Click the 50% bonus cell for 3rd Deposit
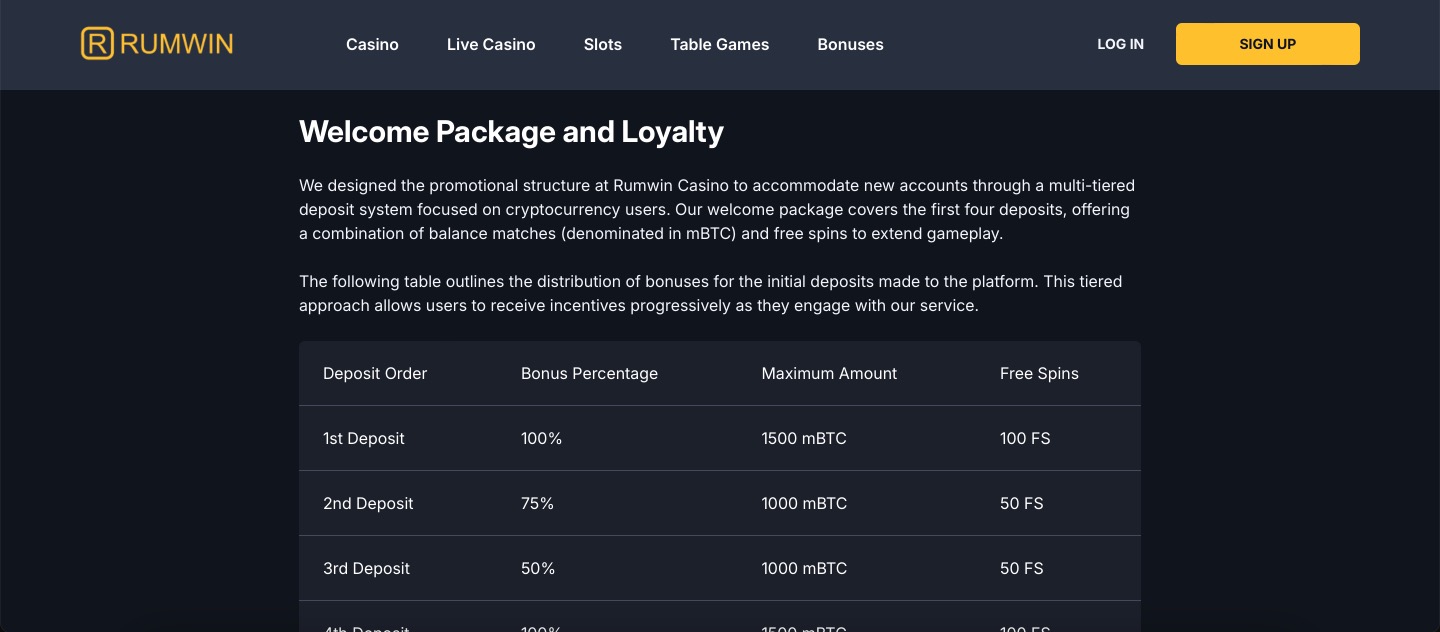Screen dimensions: 1440x632 click(x=538, y=568)
